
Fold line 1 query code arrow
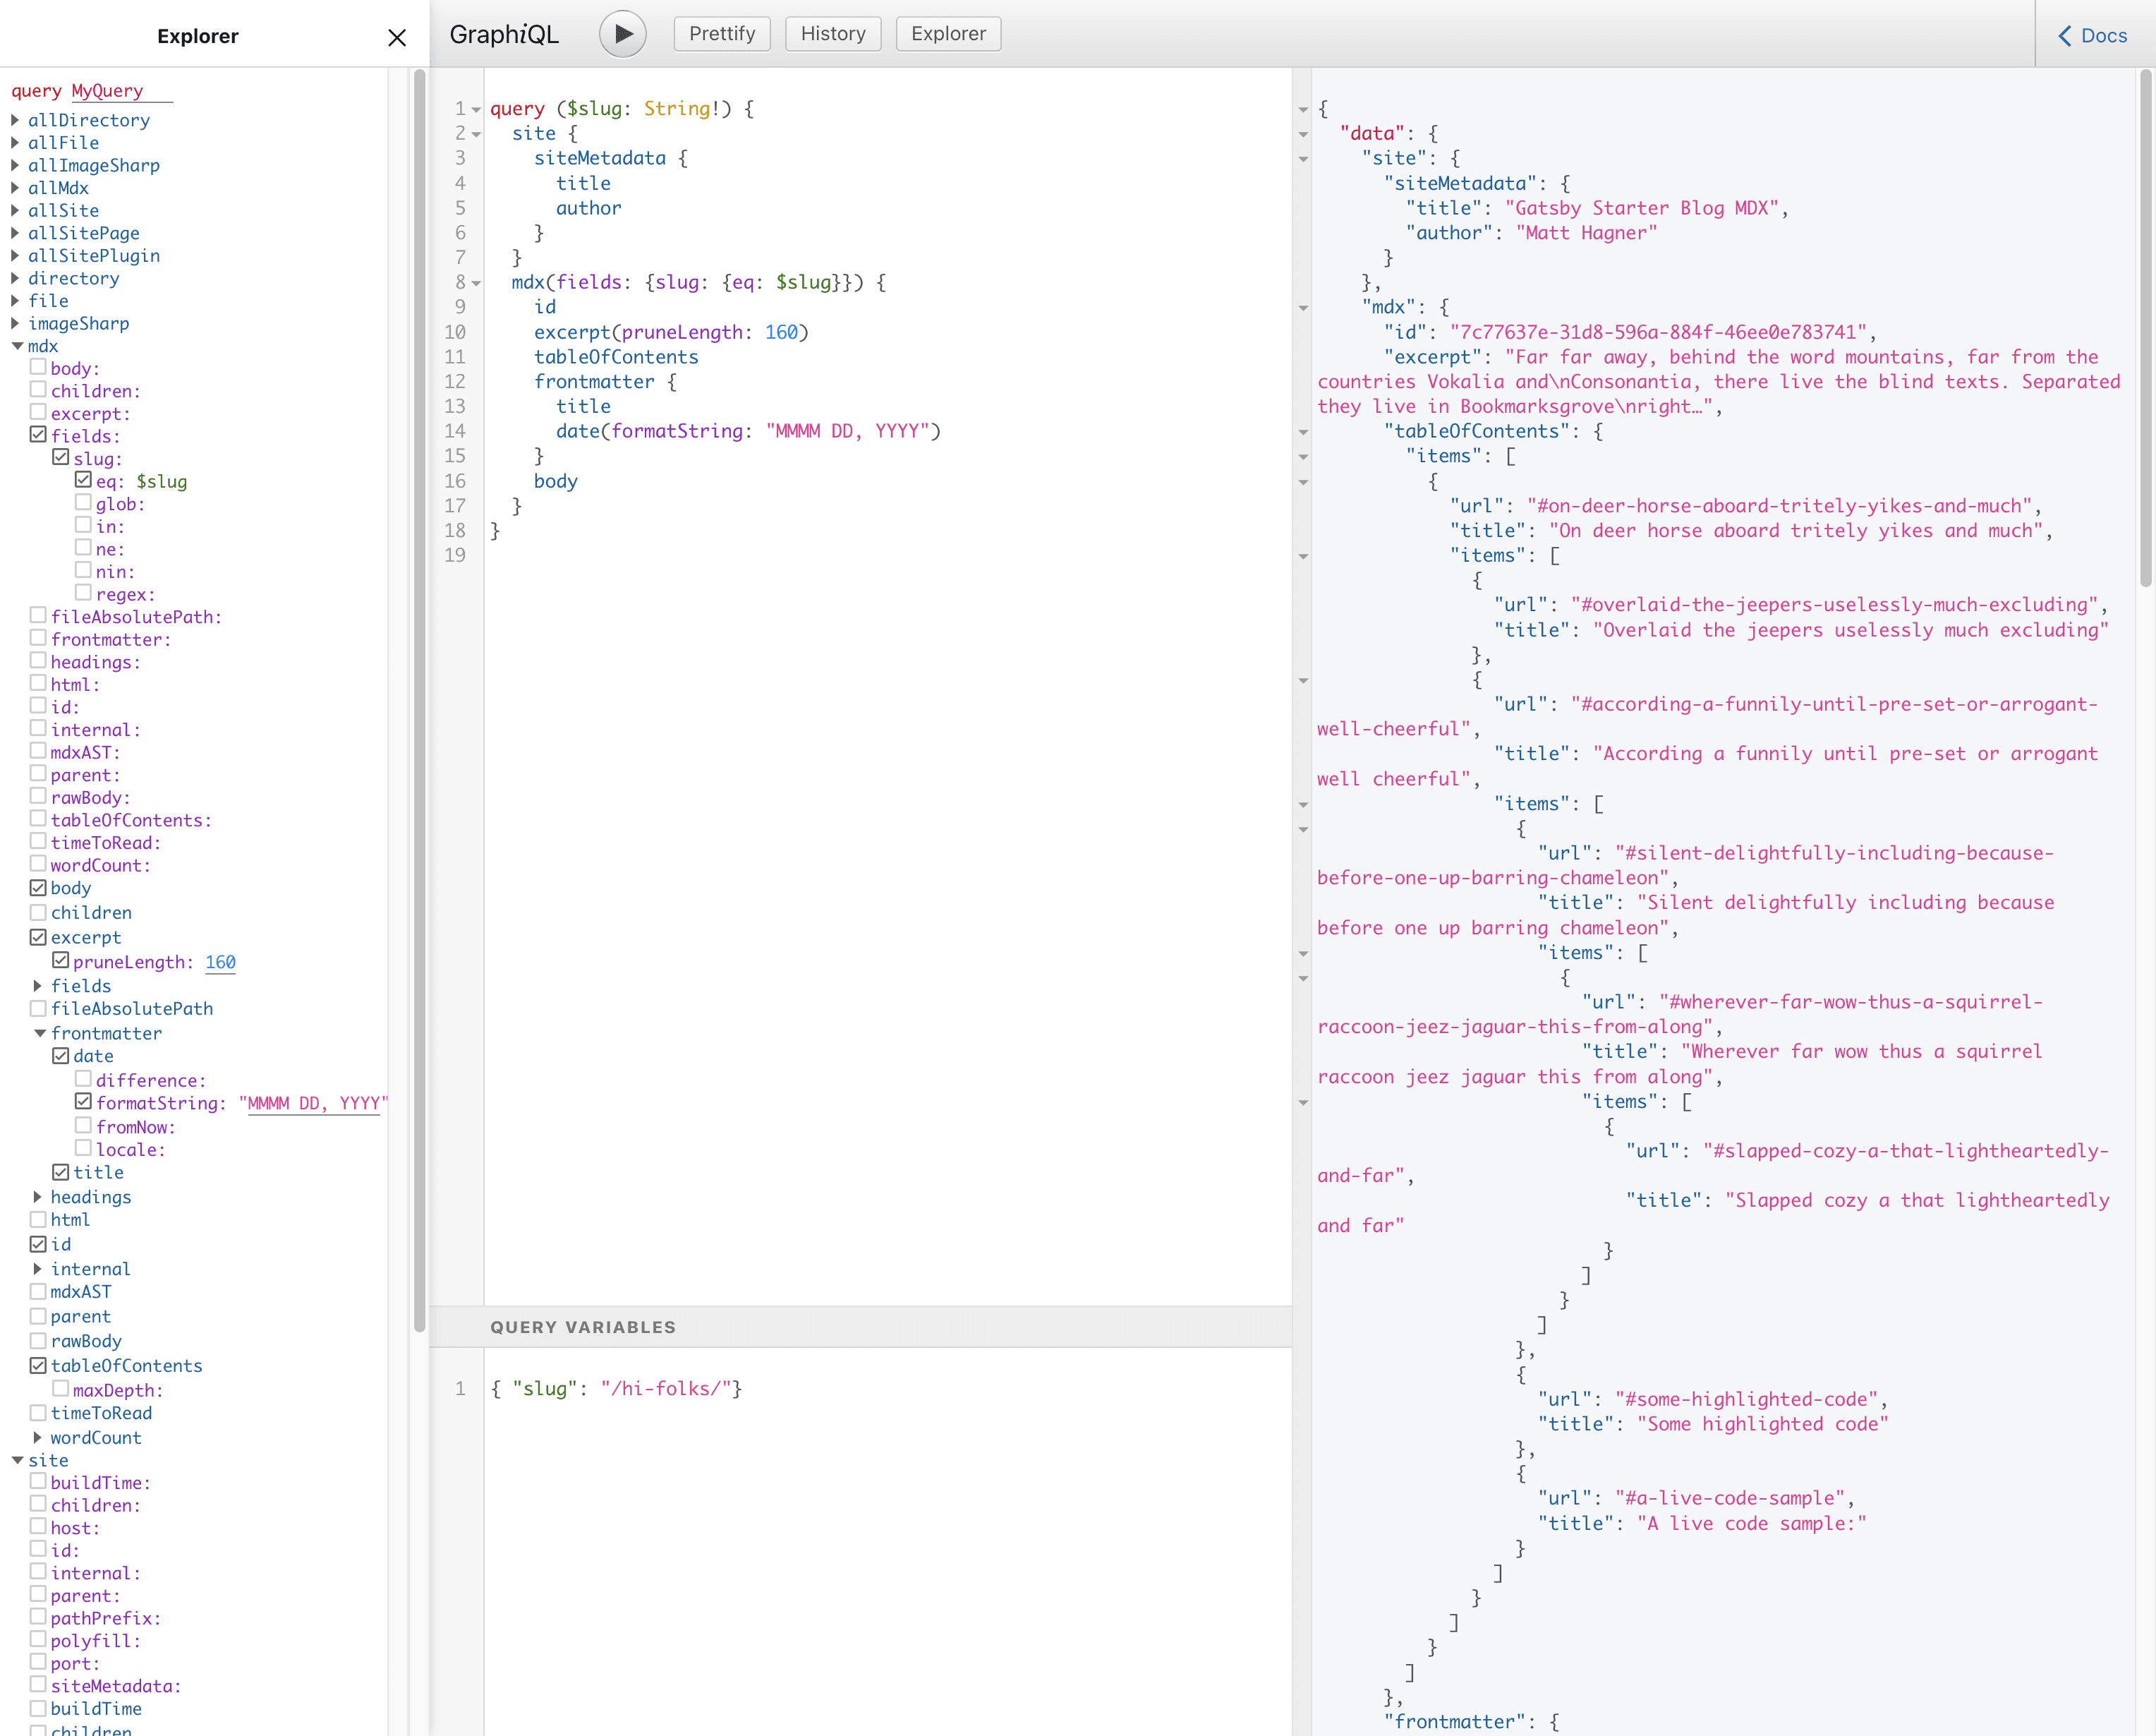(x=477, y=109)
